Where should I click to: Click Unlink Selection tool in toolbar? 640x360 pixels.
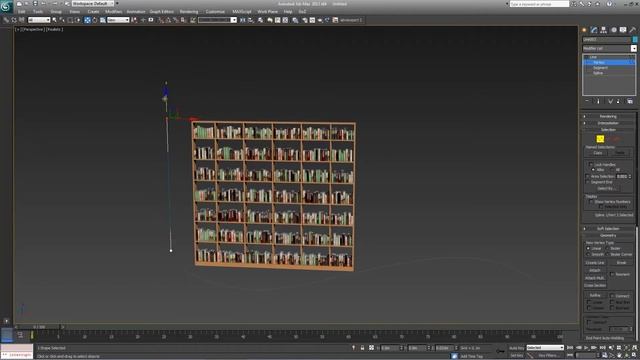click(13, 20)
